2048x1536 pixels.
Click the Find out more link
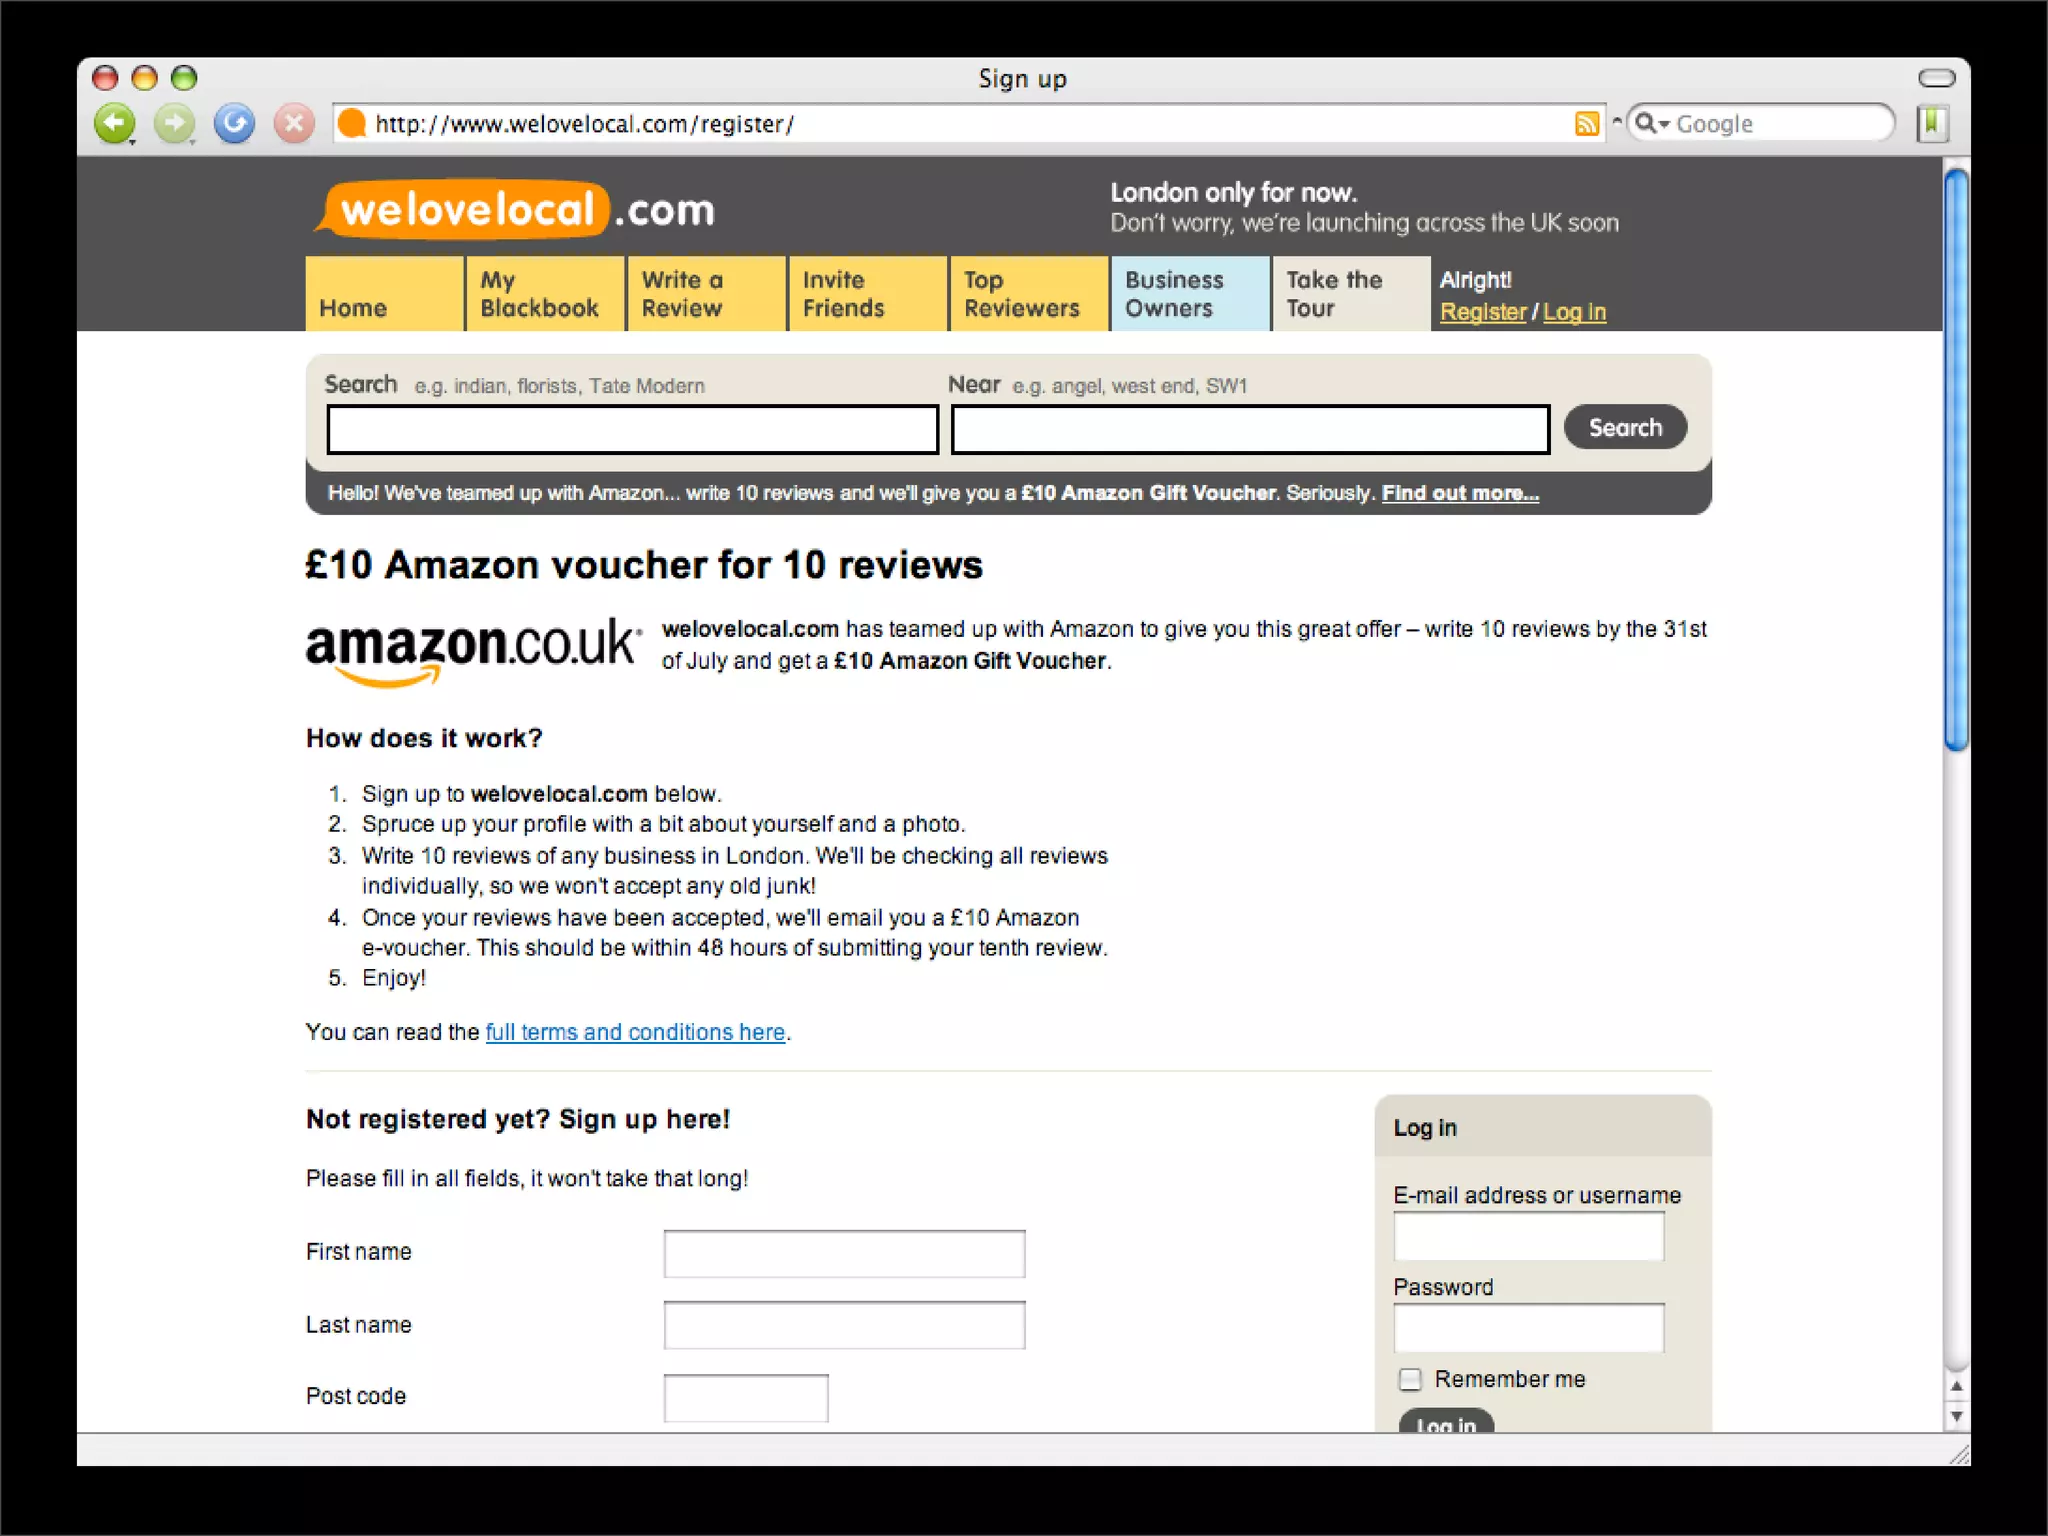[1459, 493]
